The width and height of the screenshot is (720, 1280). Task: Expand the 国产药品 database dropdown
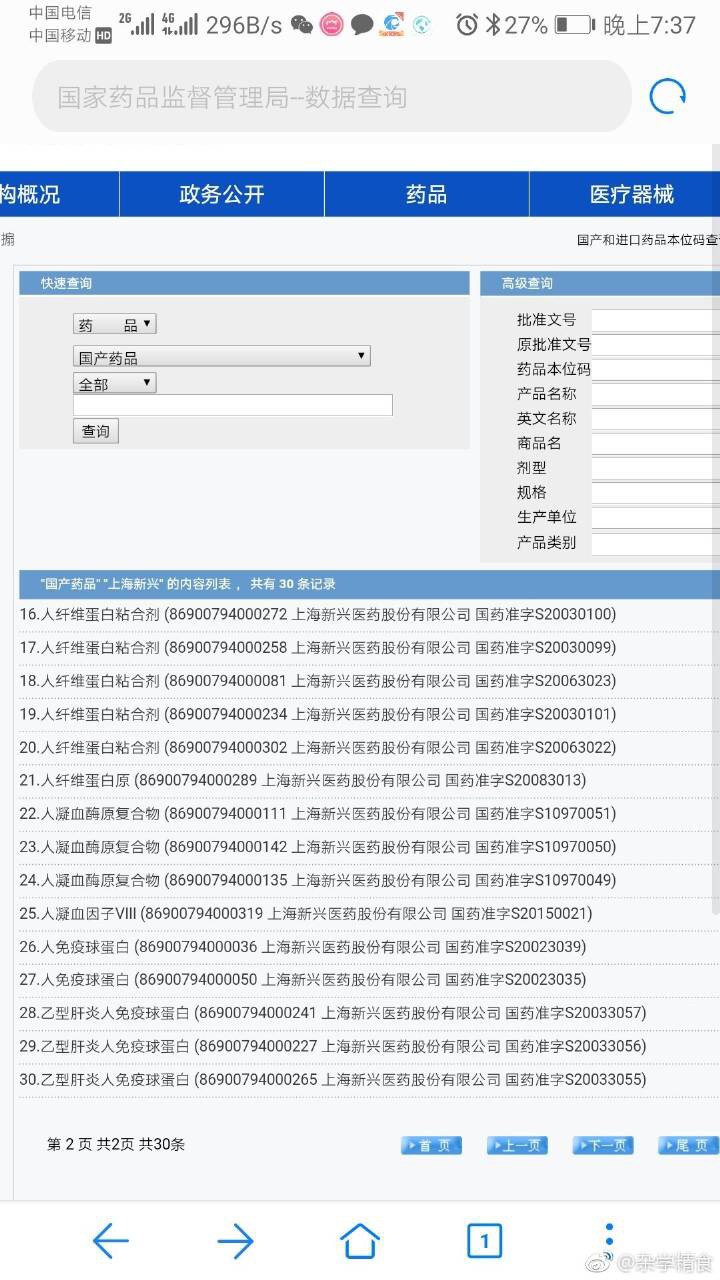(x=222, y=357)
